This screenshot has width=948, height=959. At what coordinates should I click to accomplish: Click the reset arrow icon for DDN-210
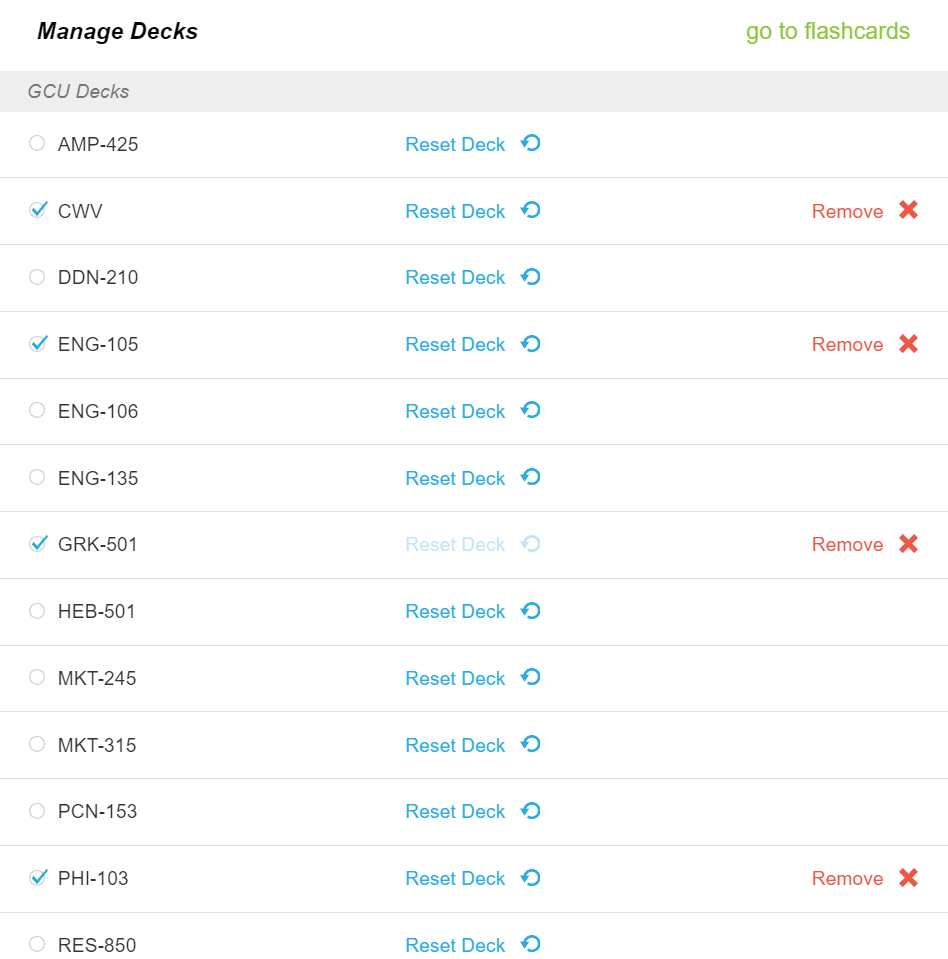(x=530, y=277)
